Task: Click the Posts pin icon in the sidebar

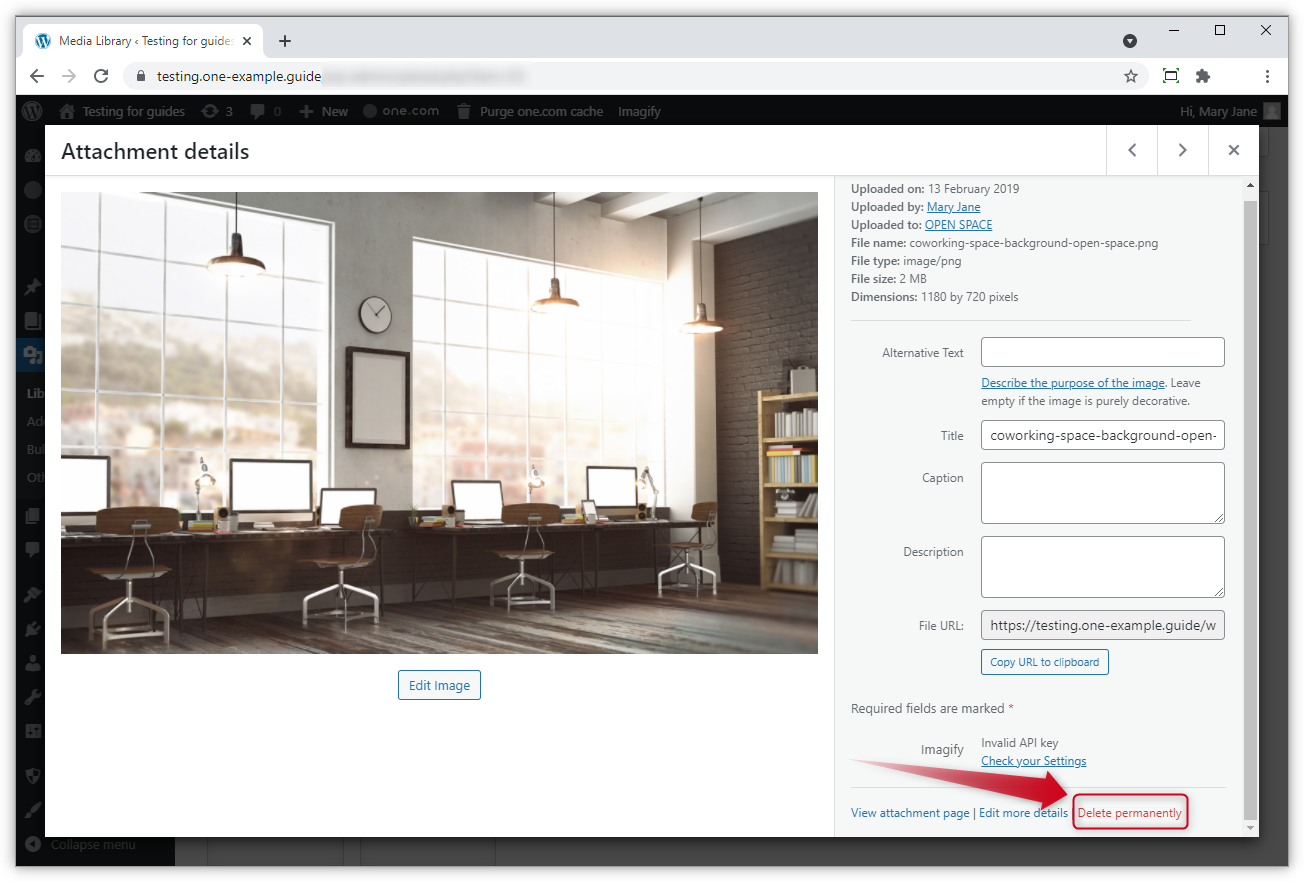Action: tap(31, 286)
